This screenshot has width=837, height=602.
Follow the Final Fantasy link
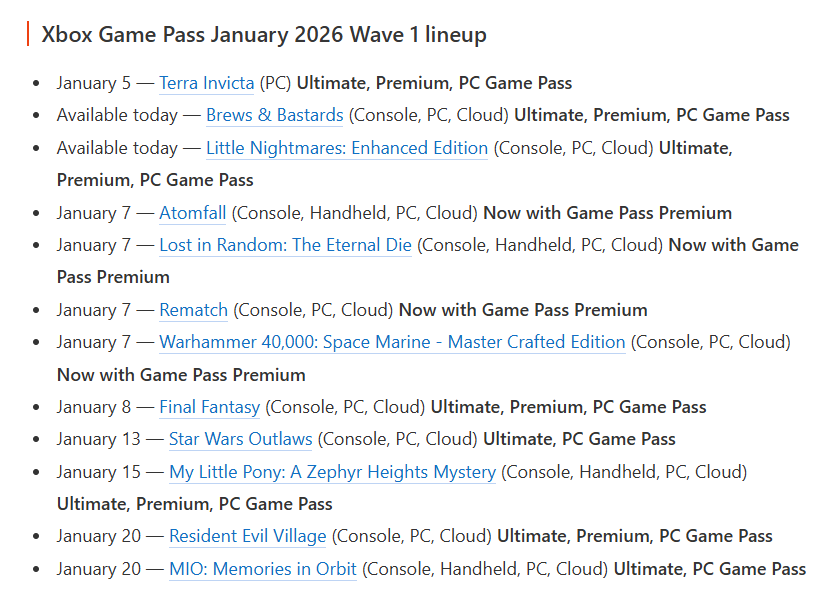coord(209,407)
